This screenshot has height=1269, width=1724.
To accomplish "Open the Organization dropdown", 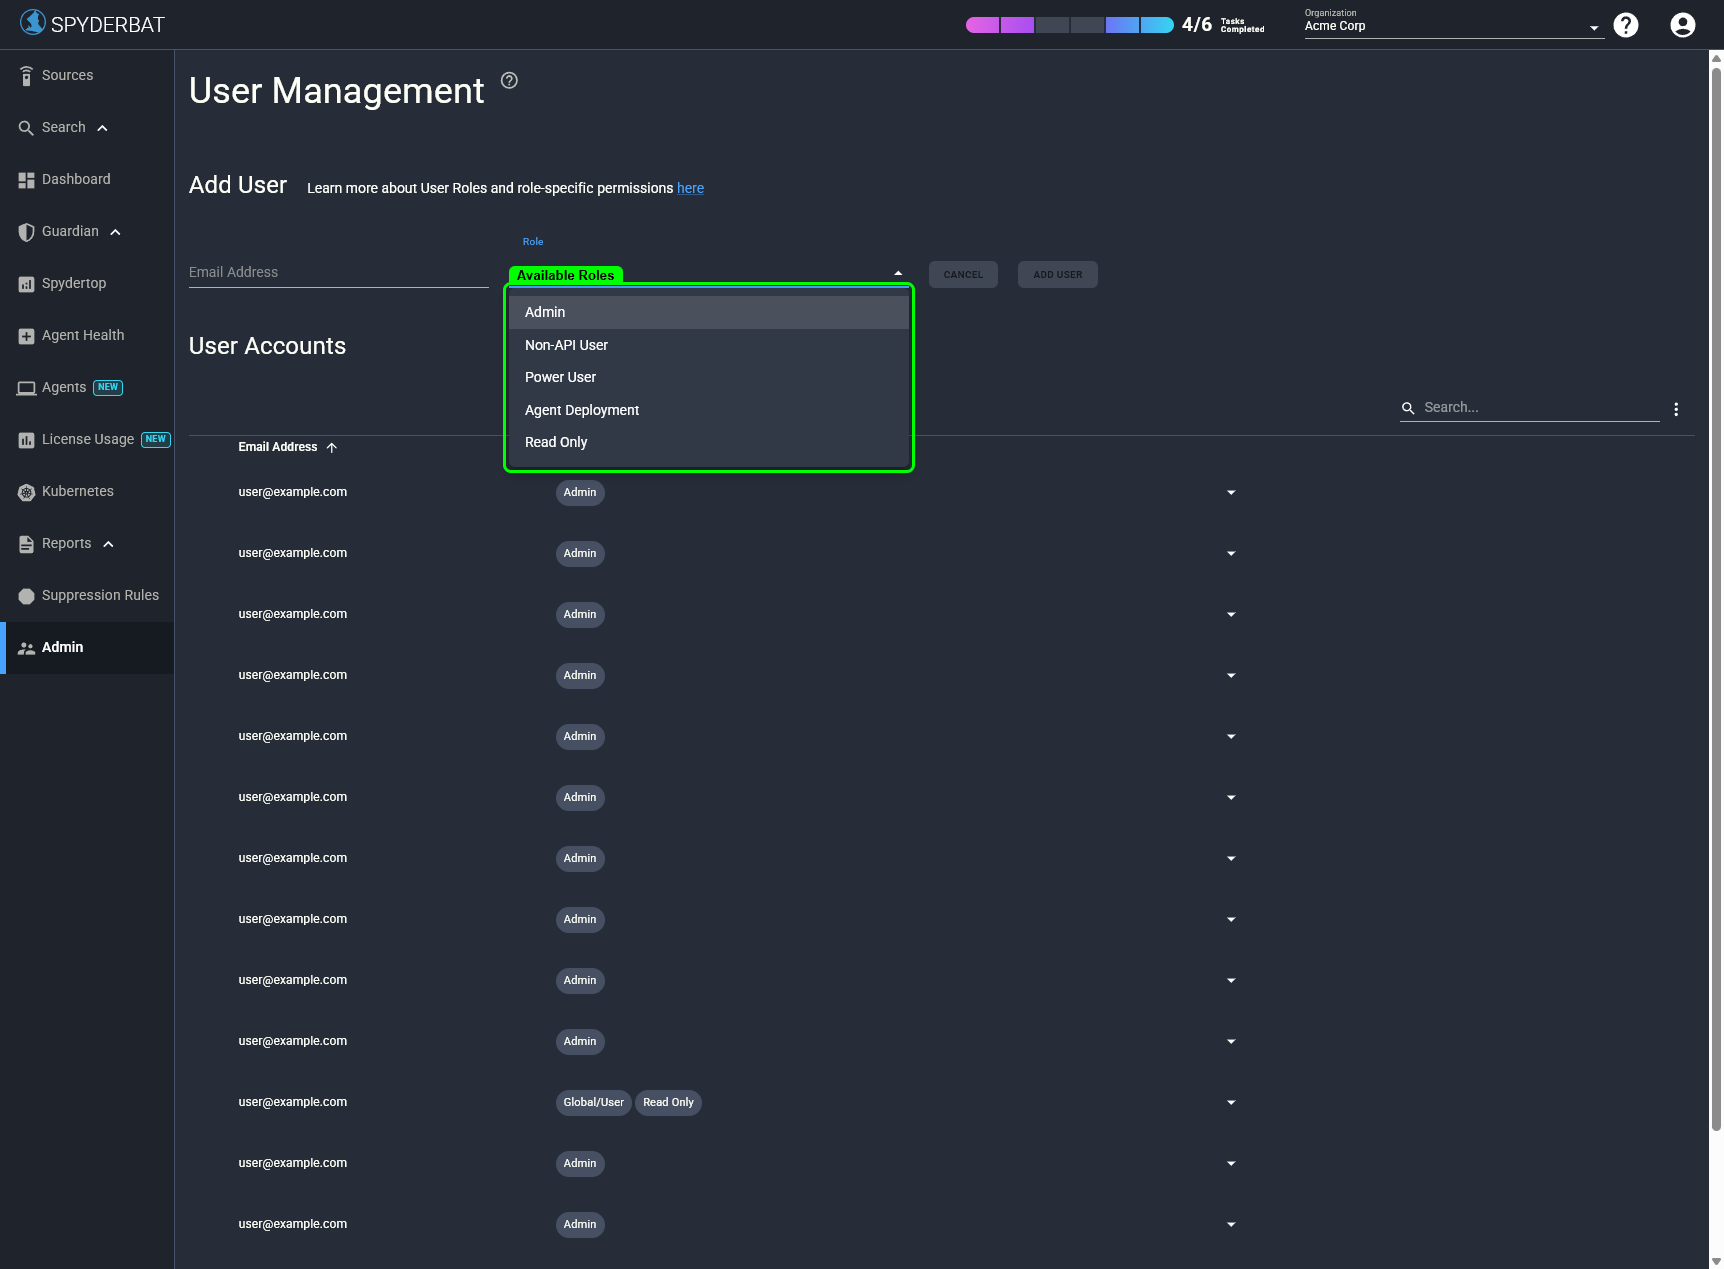I will coord(1593,25).
